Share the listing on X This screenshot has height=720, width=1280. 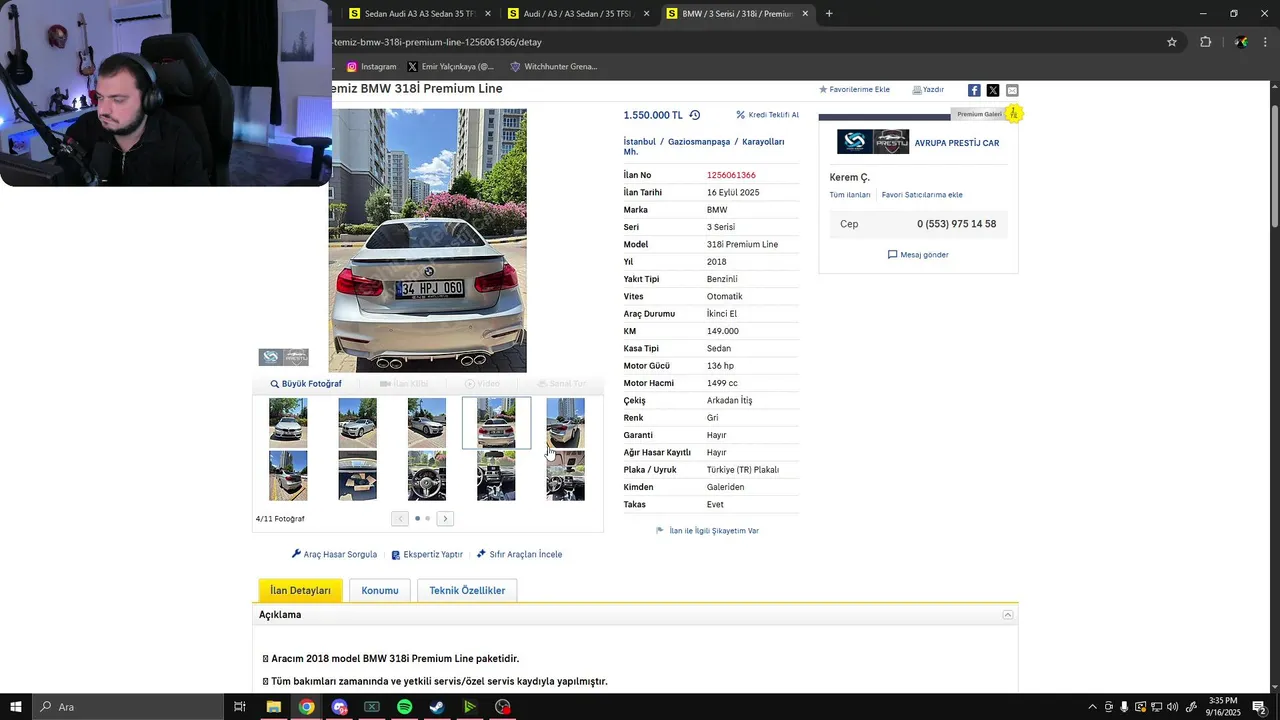993,90
